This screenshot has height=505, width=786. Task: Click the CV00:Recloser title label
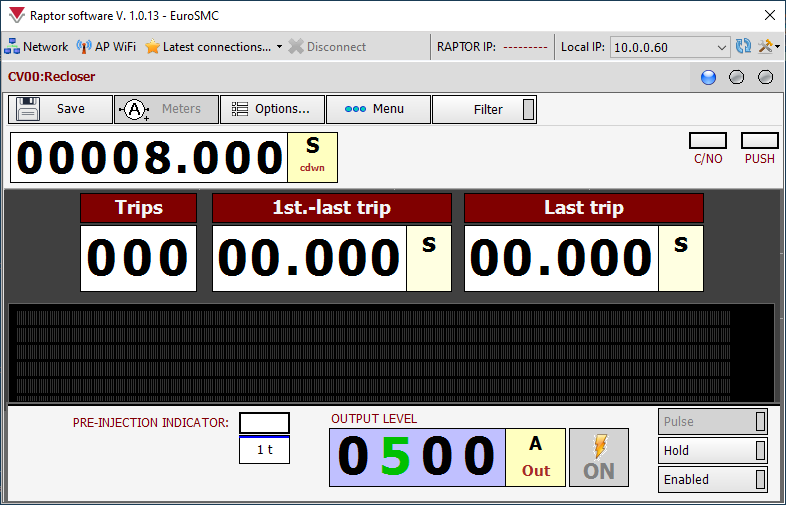52,77
